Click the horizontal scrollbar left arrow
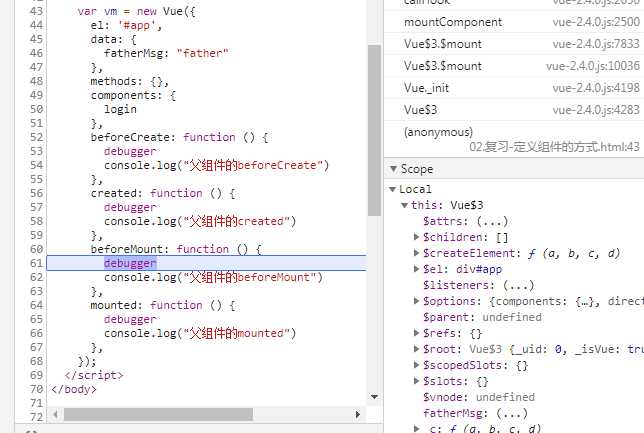Screen dimensions: 644x433 point(55,415)
